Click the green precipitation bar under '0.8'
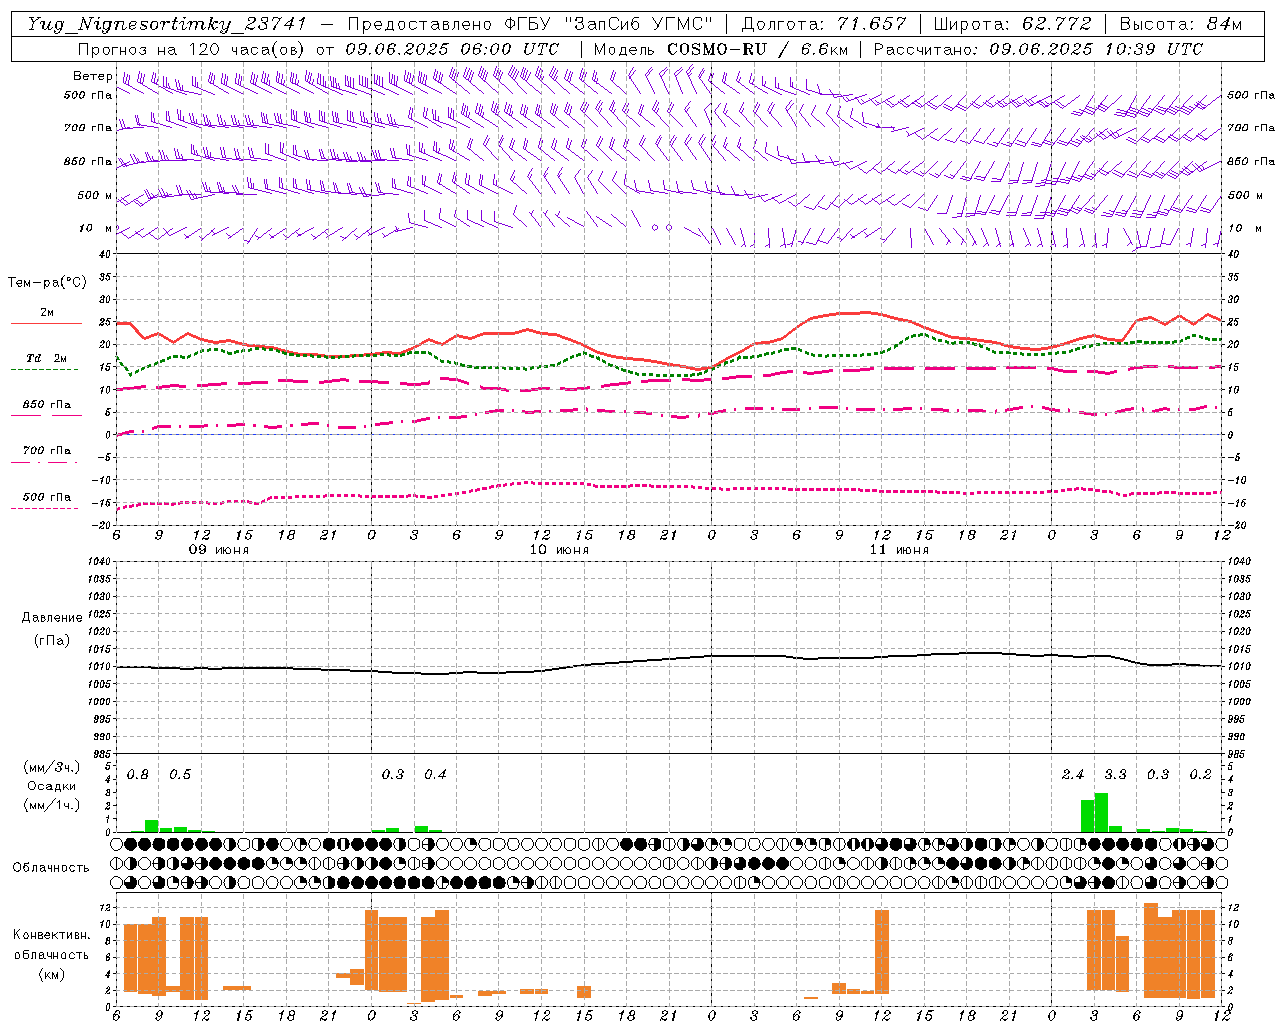 tap(152, 826)
